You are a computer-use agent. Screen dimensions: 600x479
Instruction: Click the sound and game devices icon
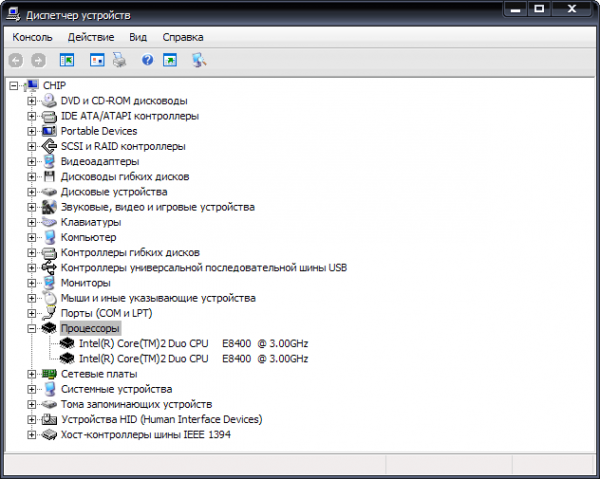click(x=49, y=207)
